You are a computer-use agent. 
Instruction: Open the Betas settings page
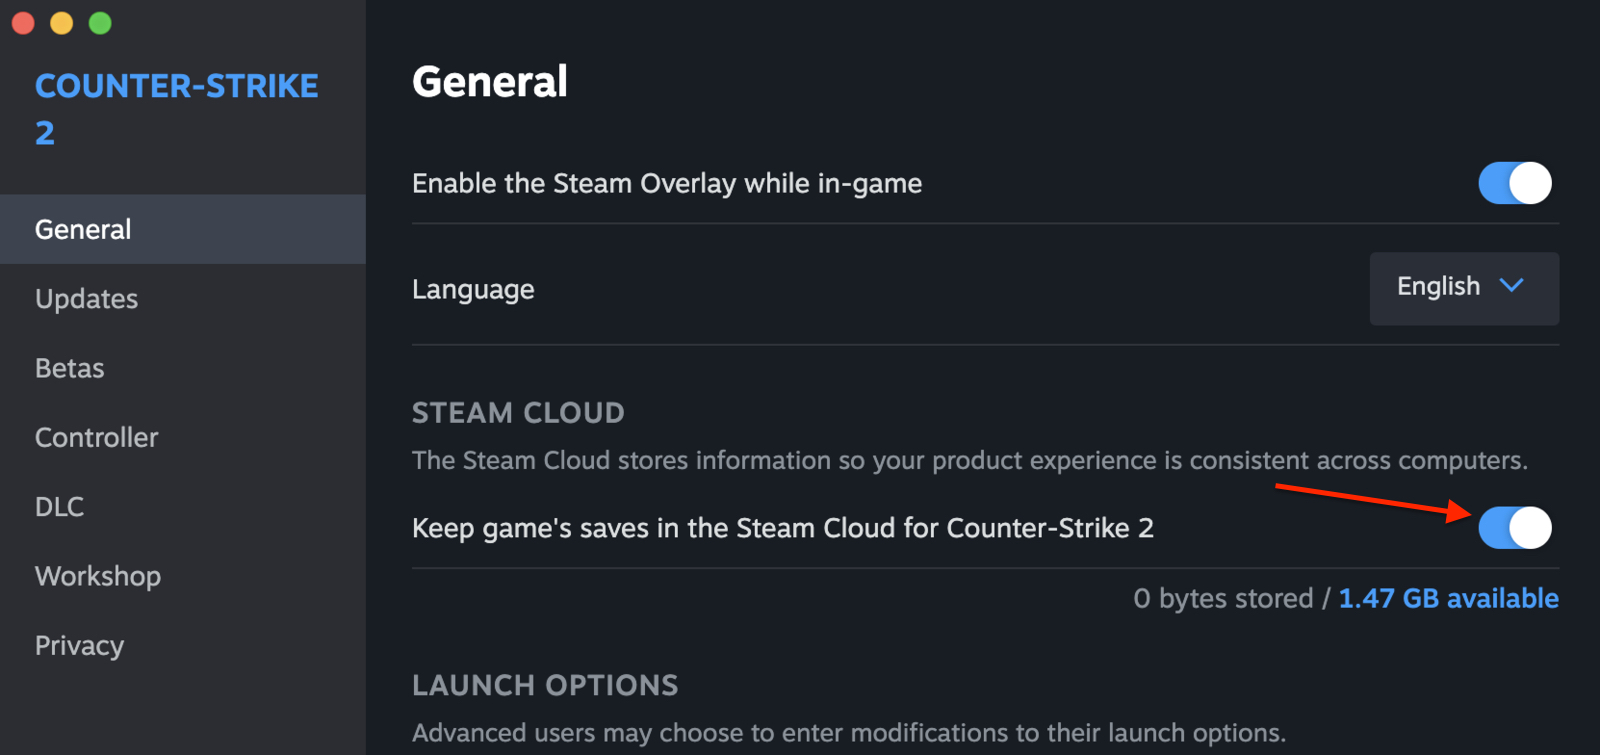click(x=69, y=368)
